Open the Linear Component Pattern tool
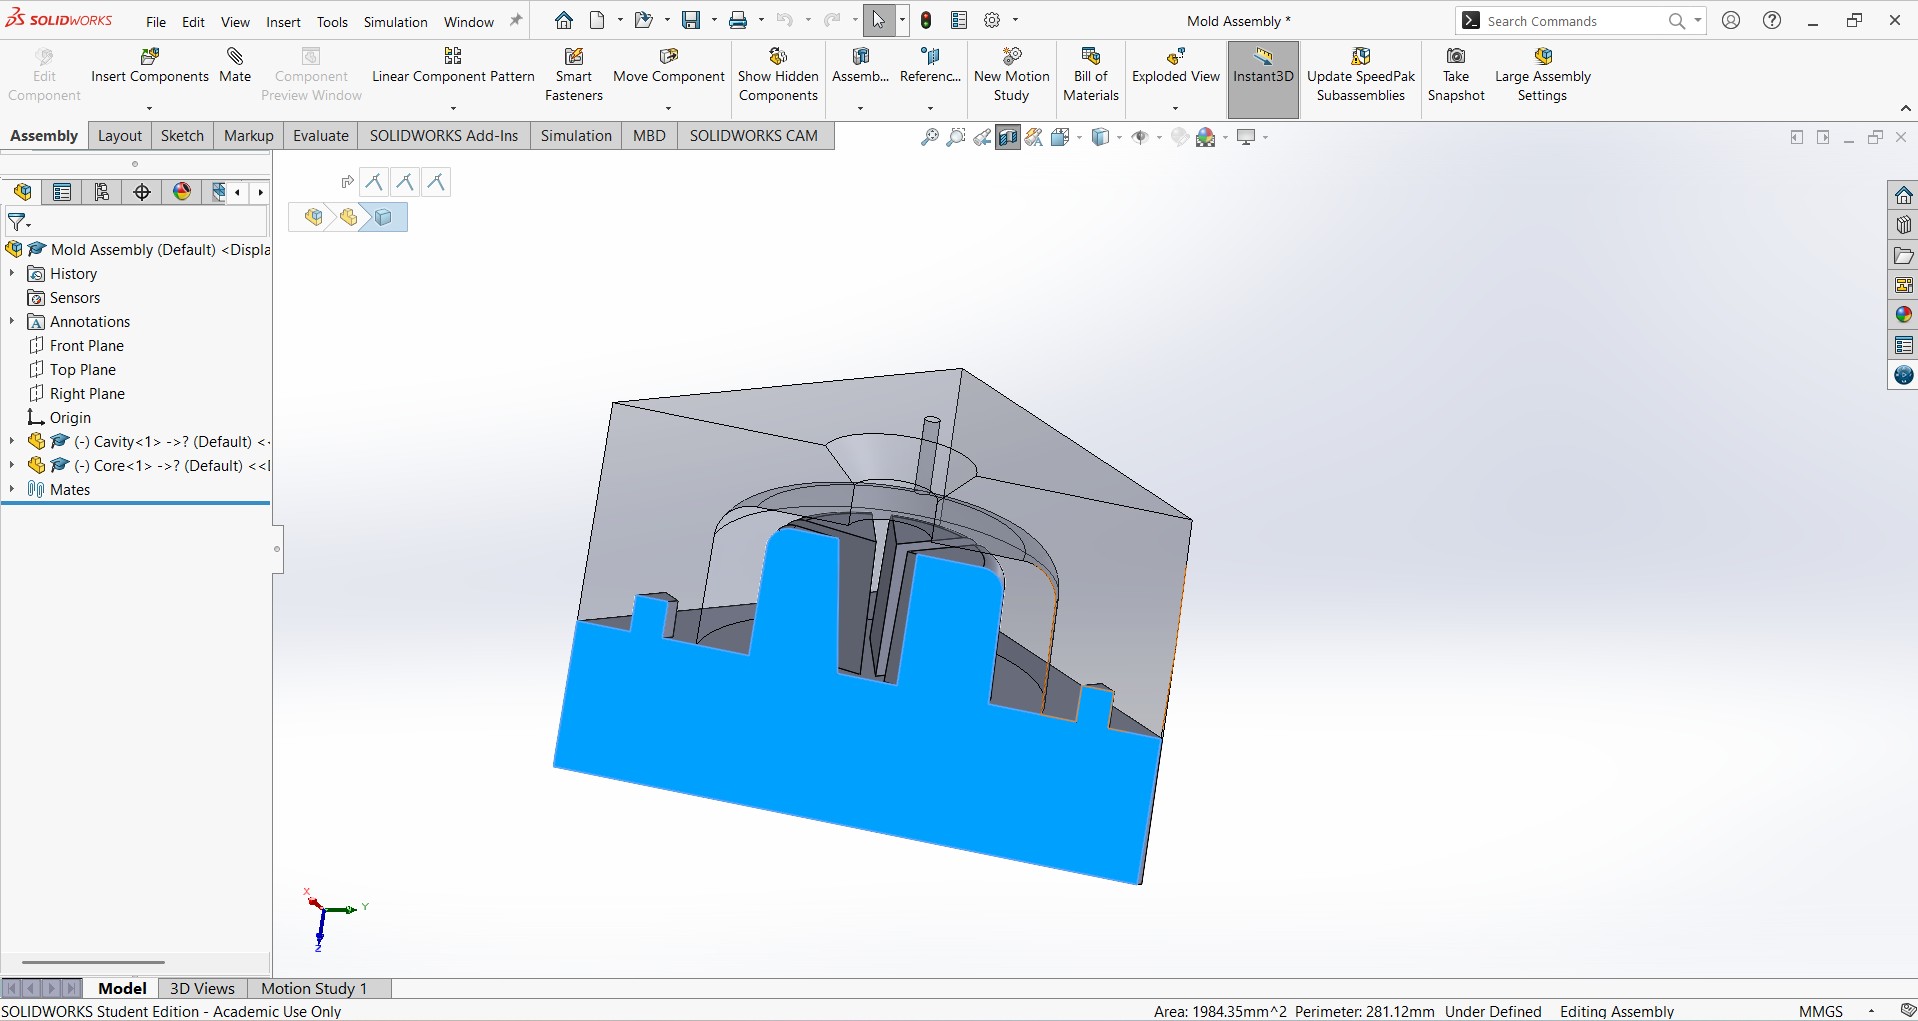This screenshot has width=1918, height=1021. 453,65
